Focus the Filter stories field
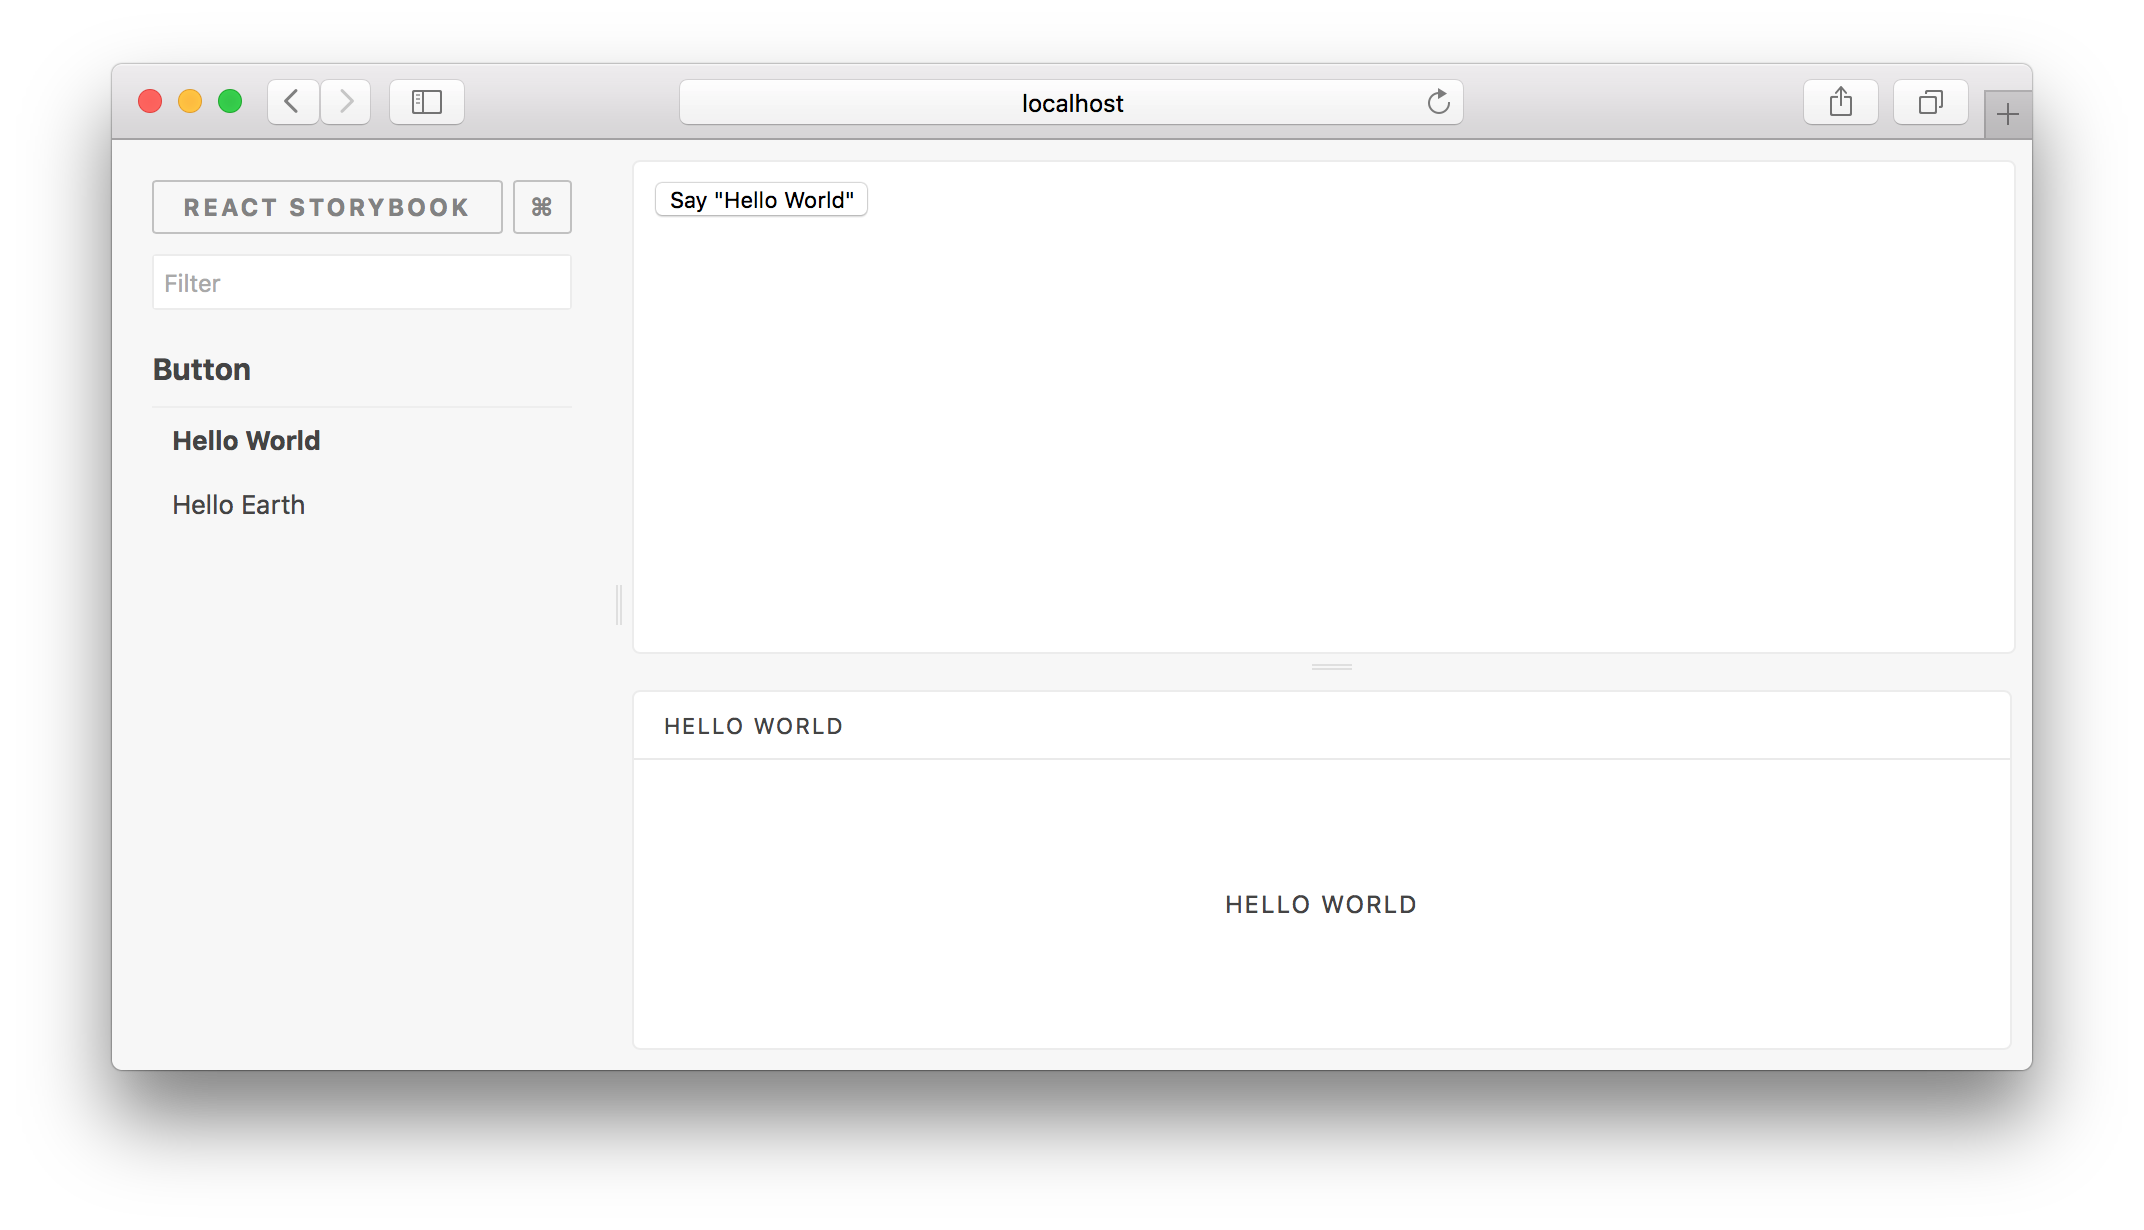Viewport: 2144px width, 1230px height. click(361, 283)
